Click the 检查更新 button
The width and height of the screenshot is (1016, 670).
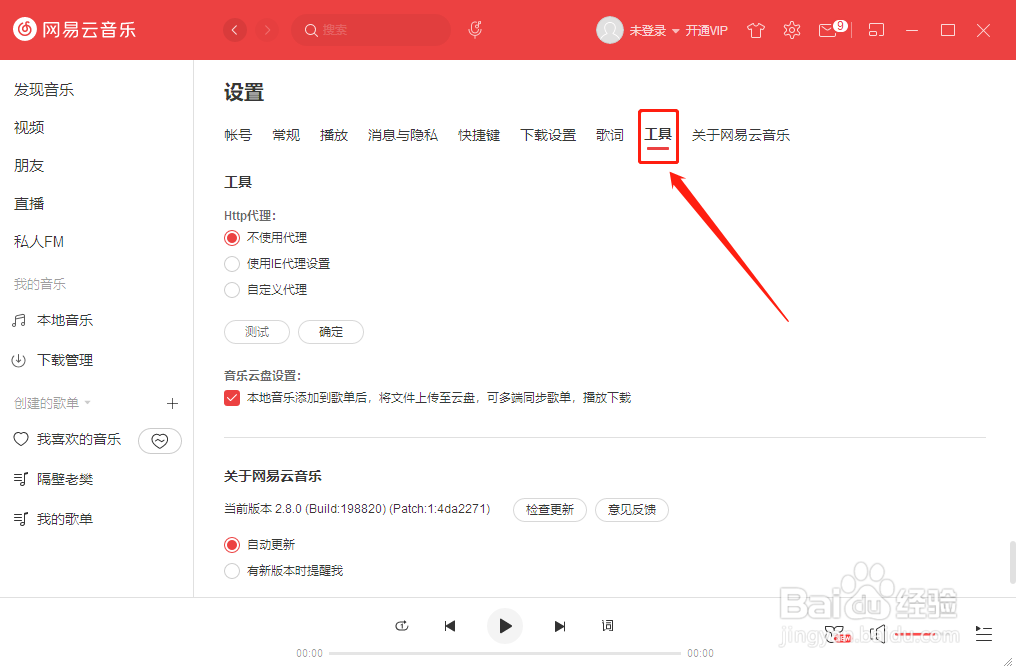pos(549,509)
